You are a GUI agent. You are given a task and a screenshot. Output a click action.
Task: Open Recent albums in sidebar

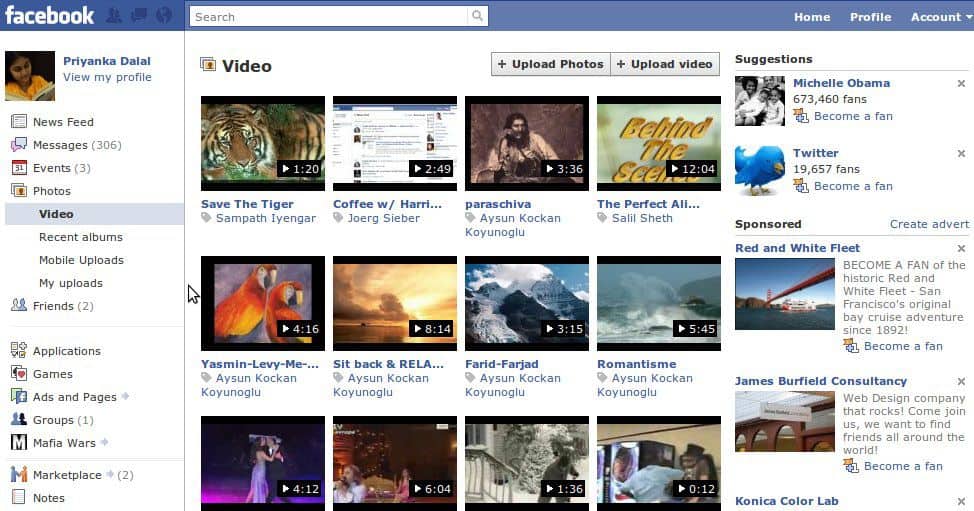(81, 237)
